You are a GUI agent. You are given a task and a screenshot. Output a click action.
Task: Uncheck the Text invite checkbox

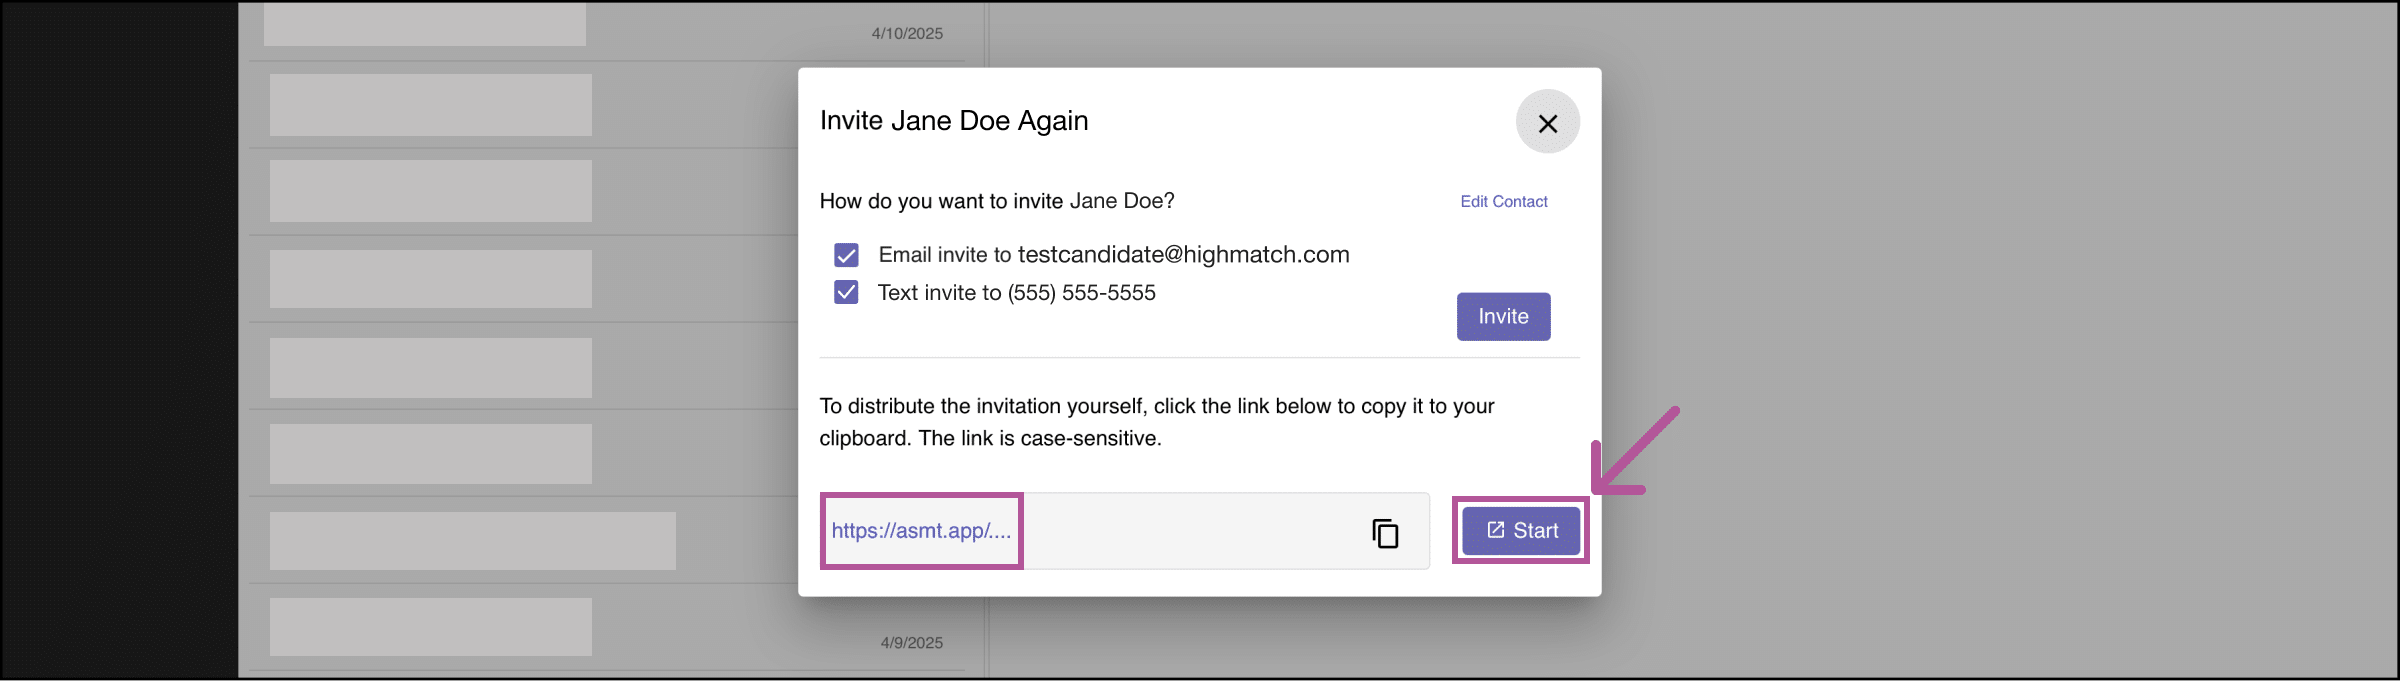click(x=846, y=292)
